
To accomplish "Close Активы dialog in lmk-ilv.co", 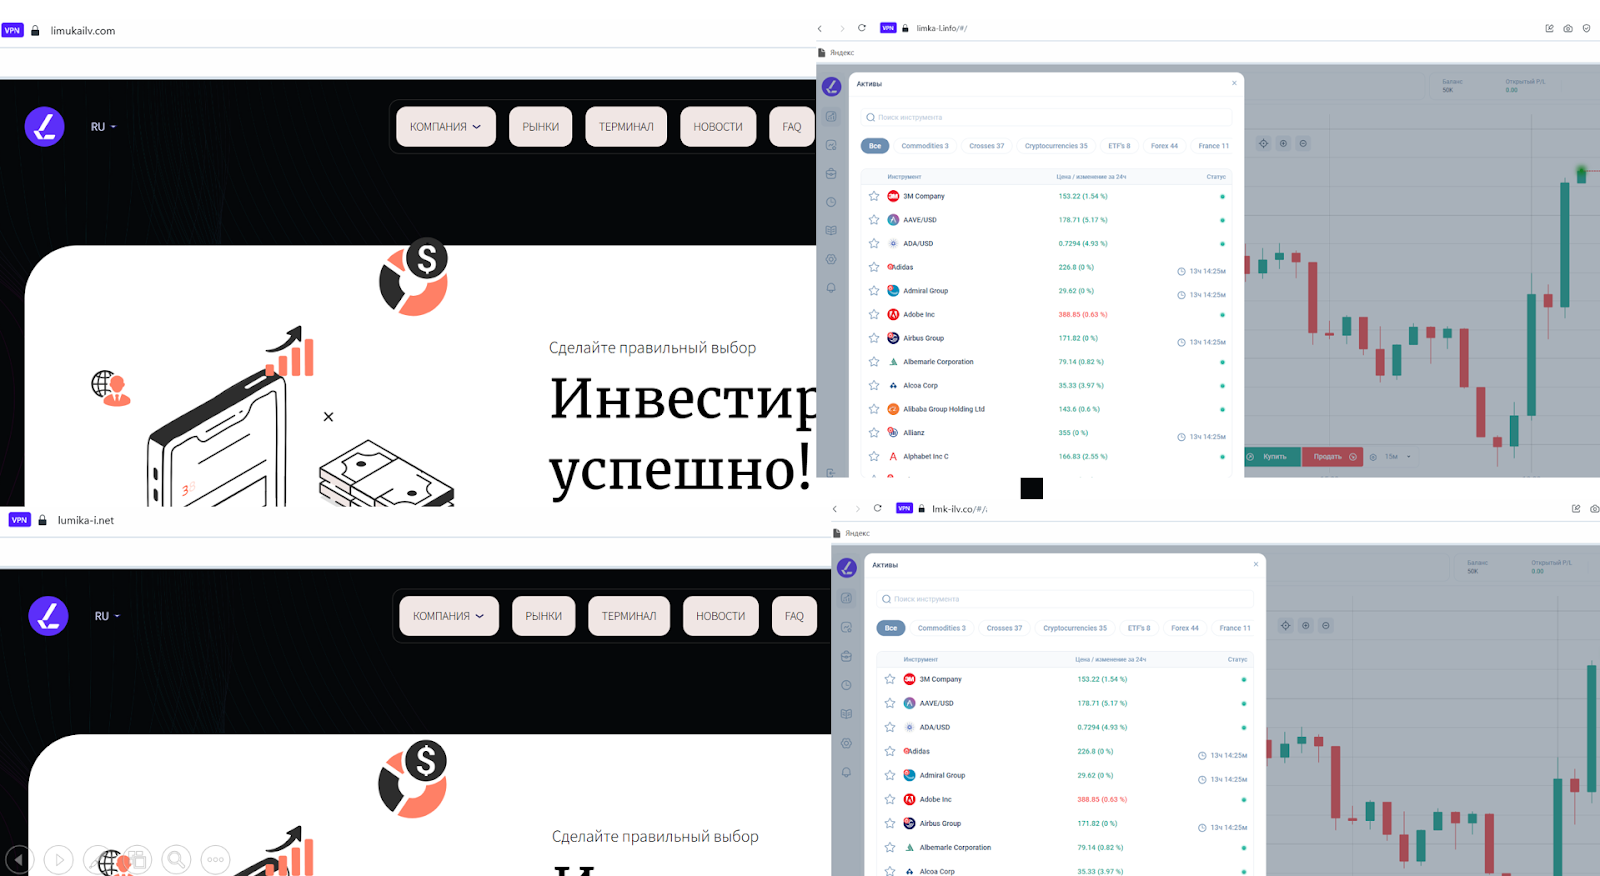I will click(1256, 564).
